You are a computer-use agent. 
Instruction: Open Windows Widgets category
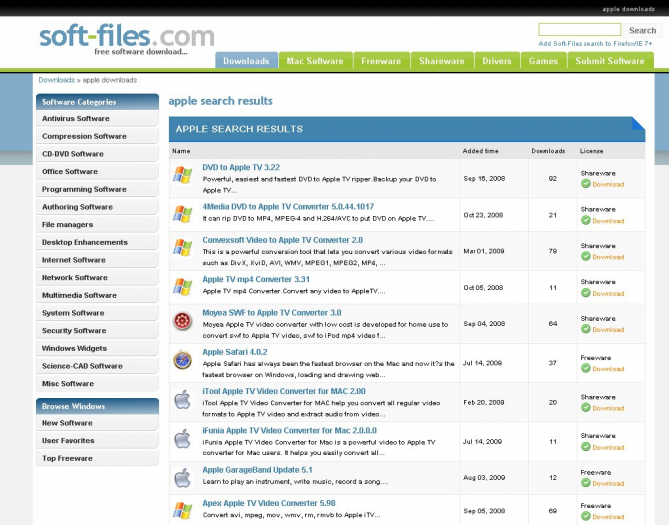[97, 348]
